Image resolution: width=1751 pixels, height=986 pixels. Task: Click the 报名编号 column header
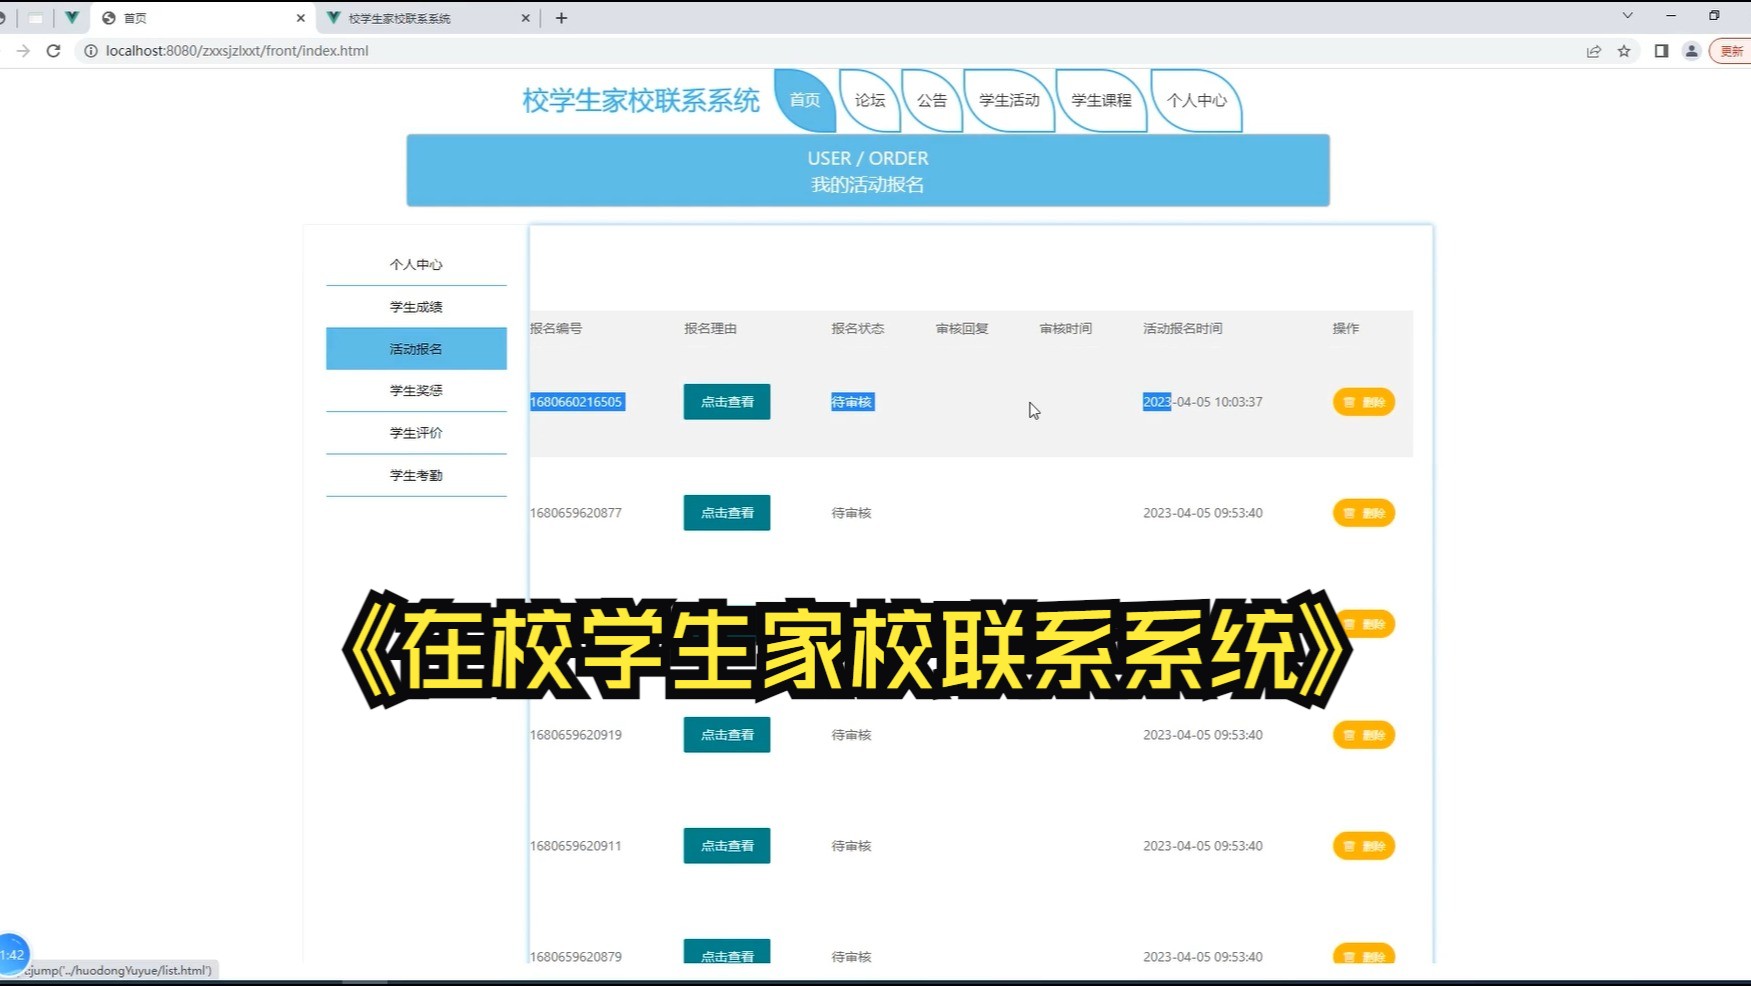coord(556,328)
